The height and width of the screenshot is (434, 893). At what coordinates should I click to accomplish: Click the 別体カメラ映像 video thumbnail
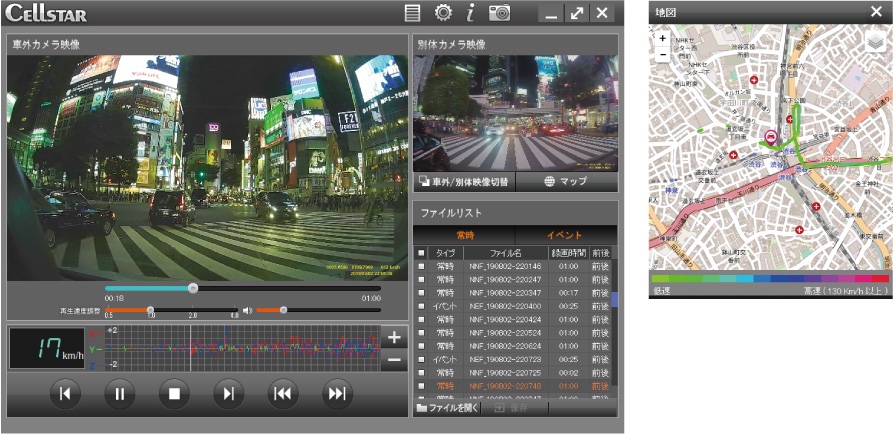click(x=514, y=113)
